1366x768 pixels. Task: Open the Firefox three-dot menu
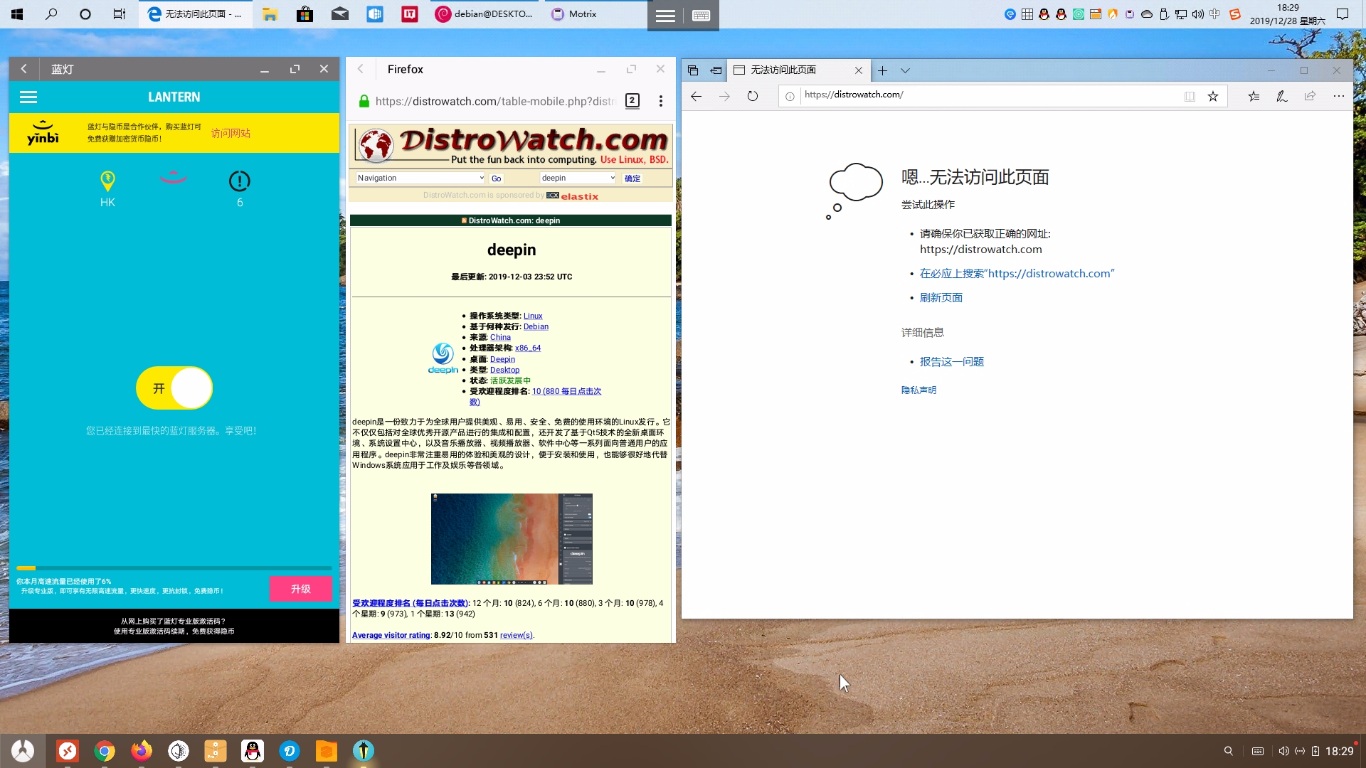[x=660, y=101]
